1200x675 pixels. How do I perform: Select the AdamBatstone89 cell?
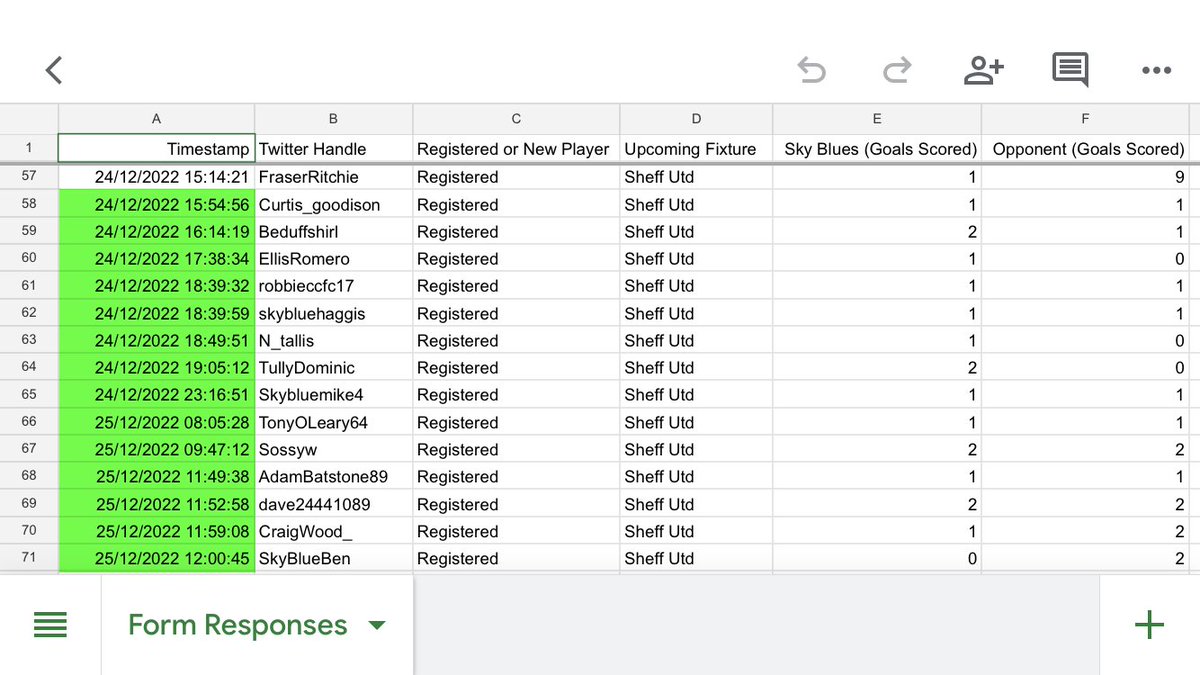pyautogui.click(x=333, y=476)
